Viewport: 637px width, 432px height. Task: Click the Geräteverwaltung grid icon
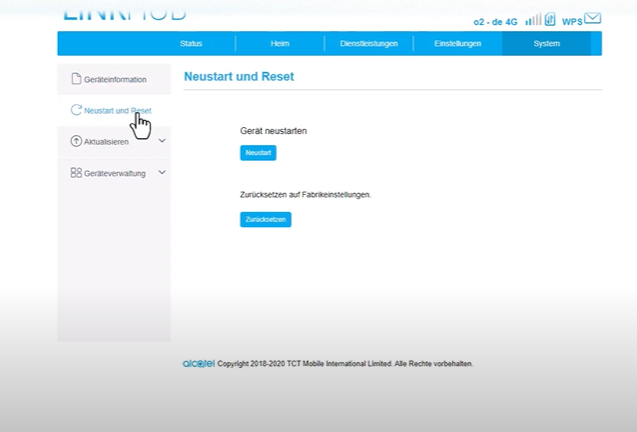click(x=76, y=172)
